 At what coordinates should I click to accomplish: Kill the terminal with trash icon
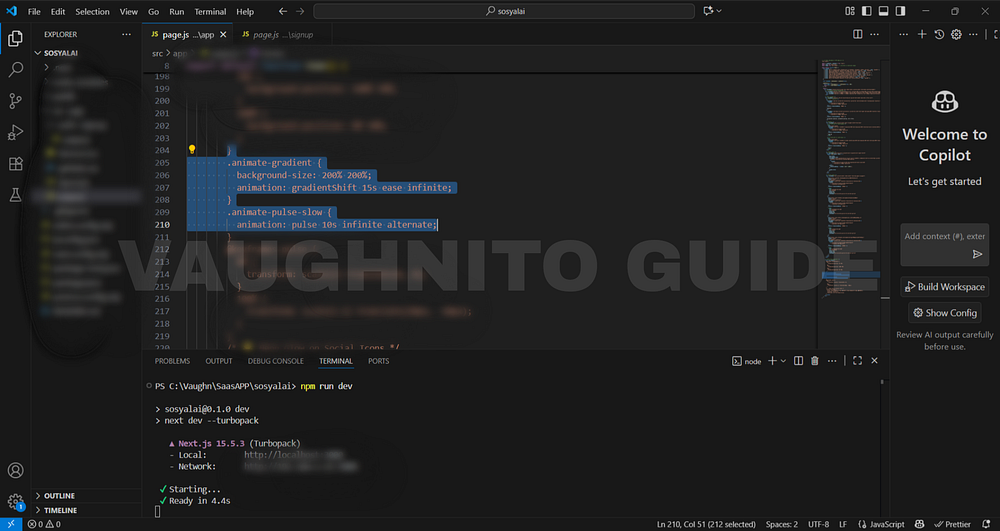click(814, 361)
